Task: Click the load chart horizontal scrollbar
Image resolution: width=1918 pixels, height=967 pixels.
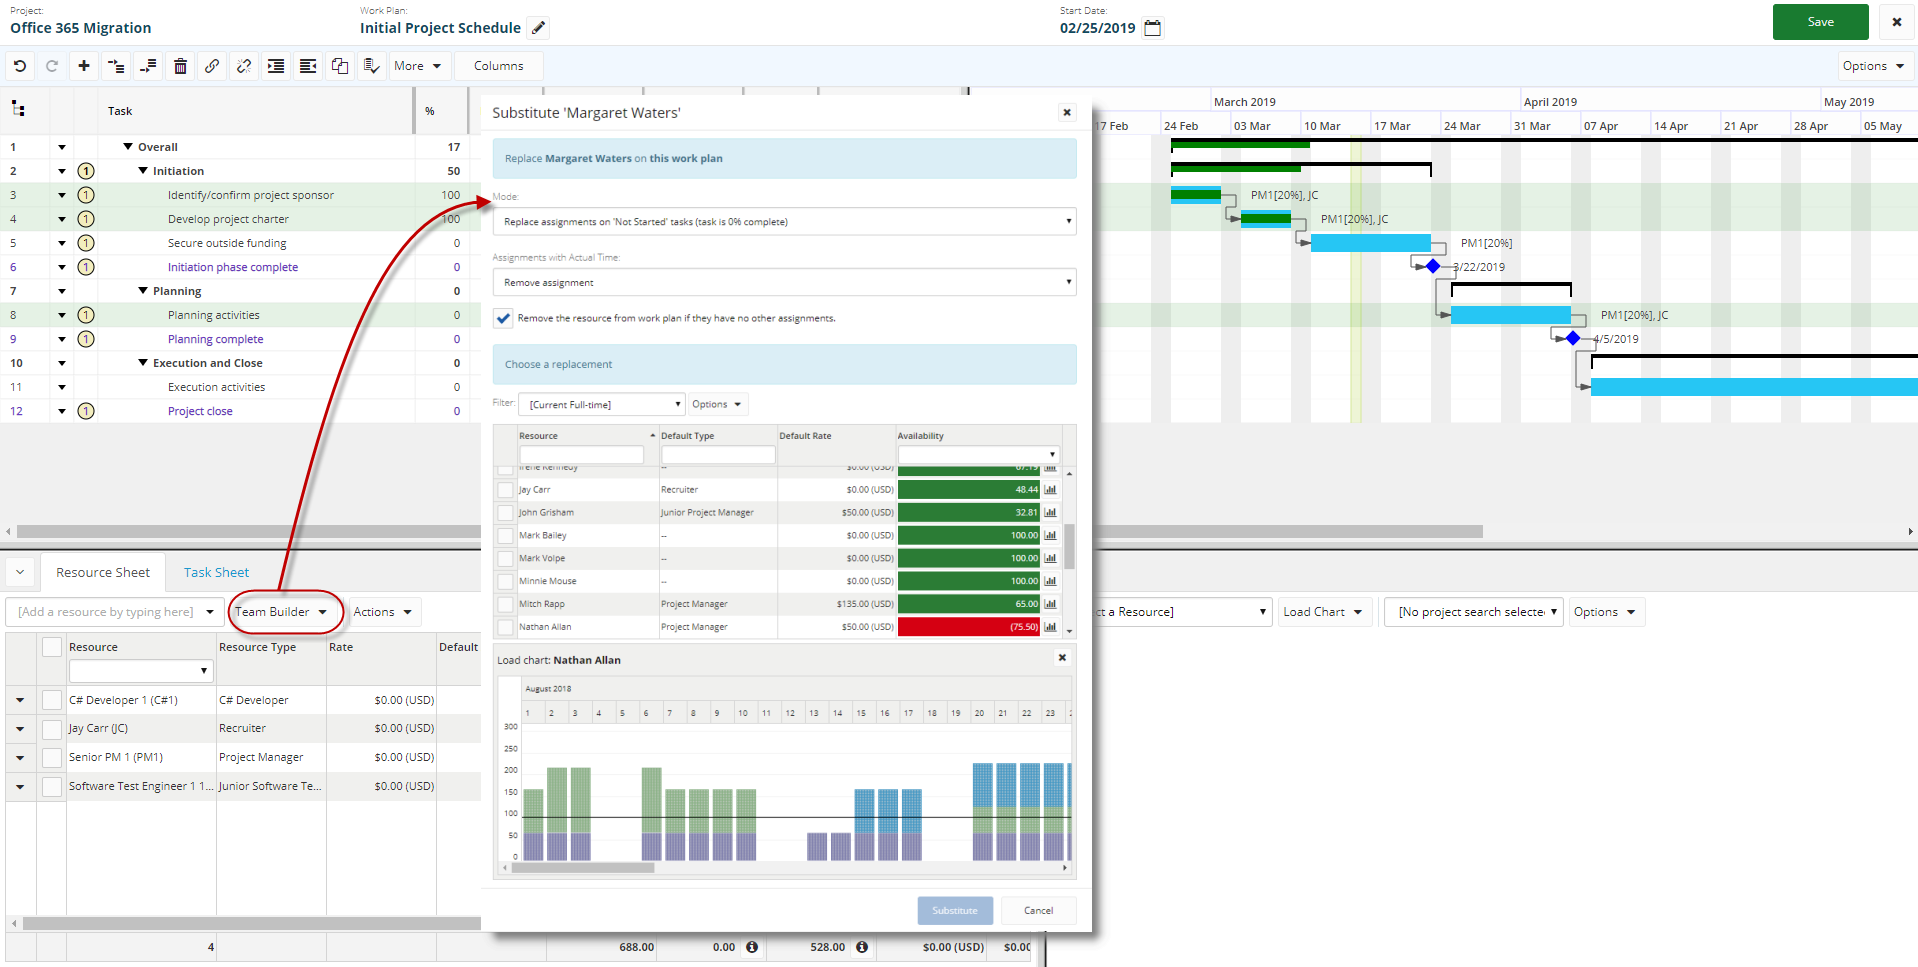Action: [583, 868]
